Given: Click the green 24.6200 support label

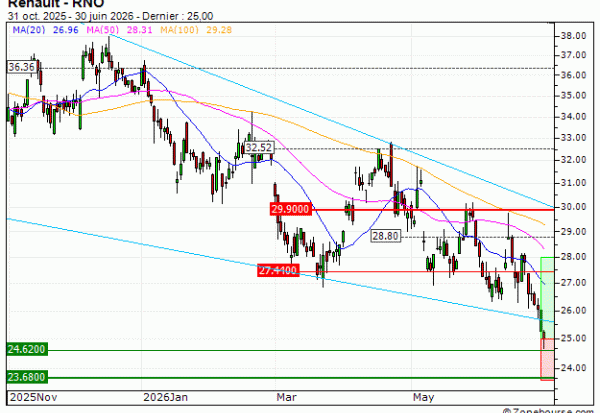Looking at the screenshot, I should click(x=27, y=349).
